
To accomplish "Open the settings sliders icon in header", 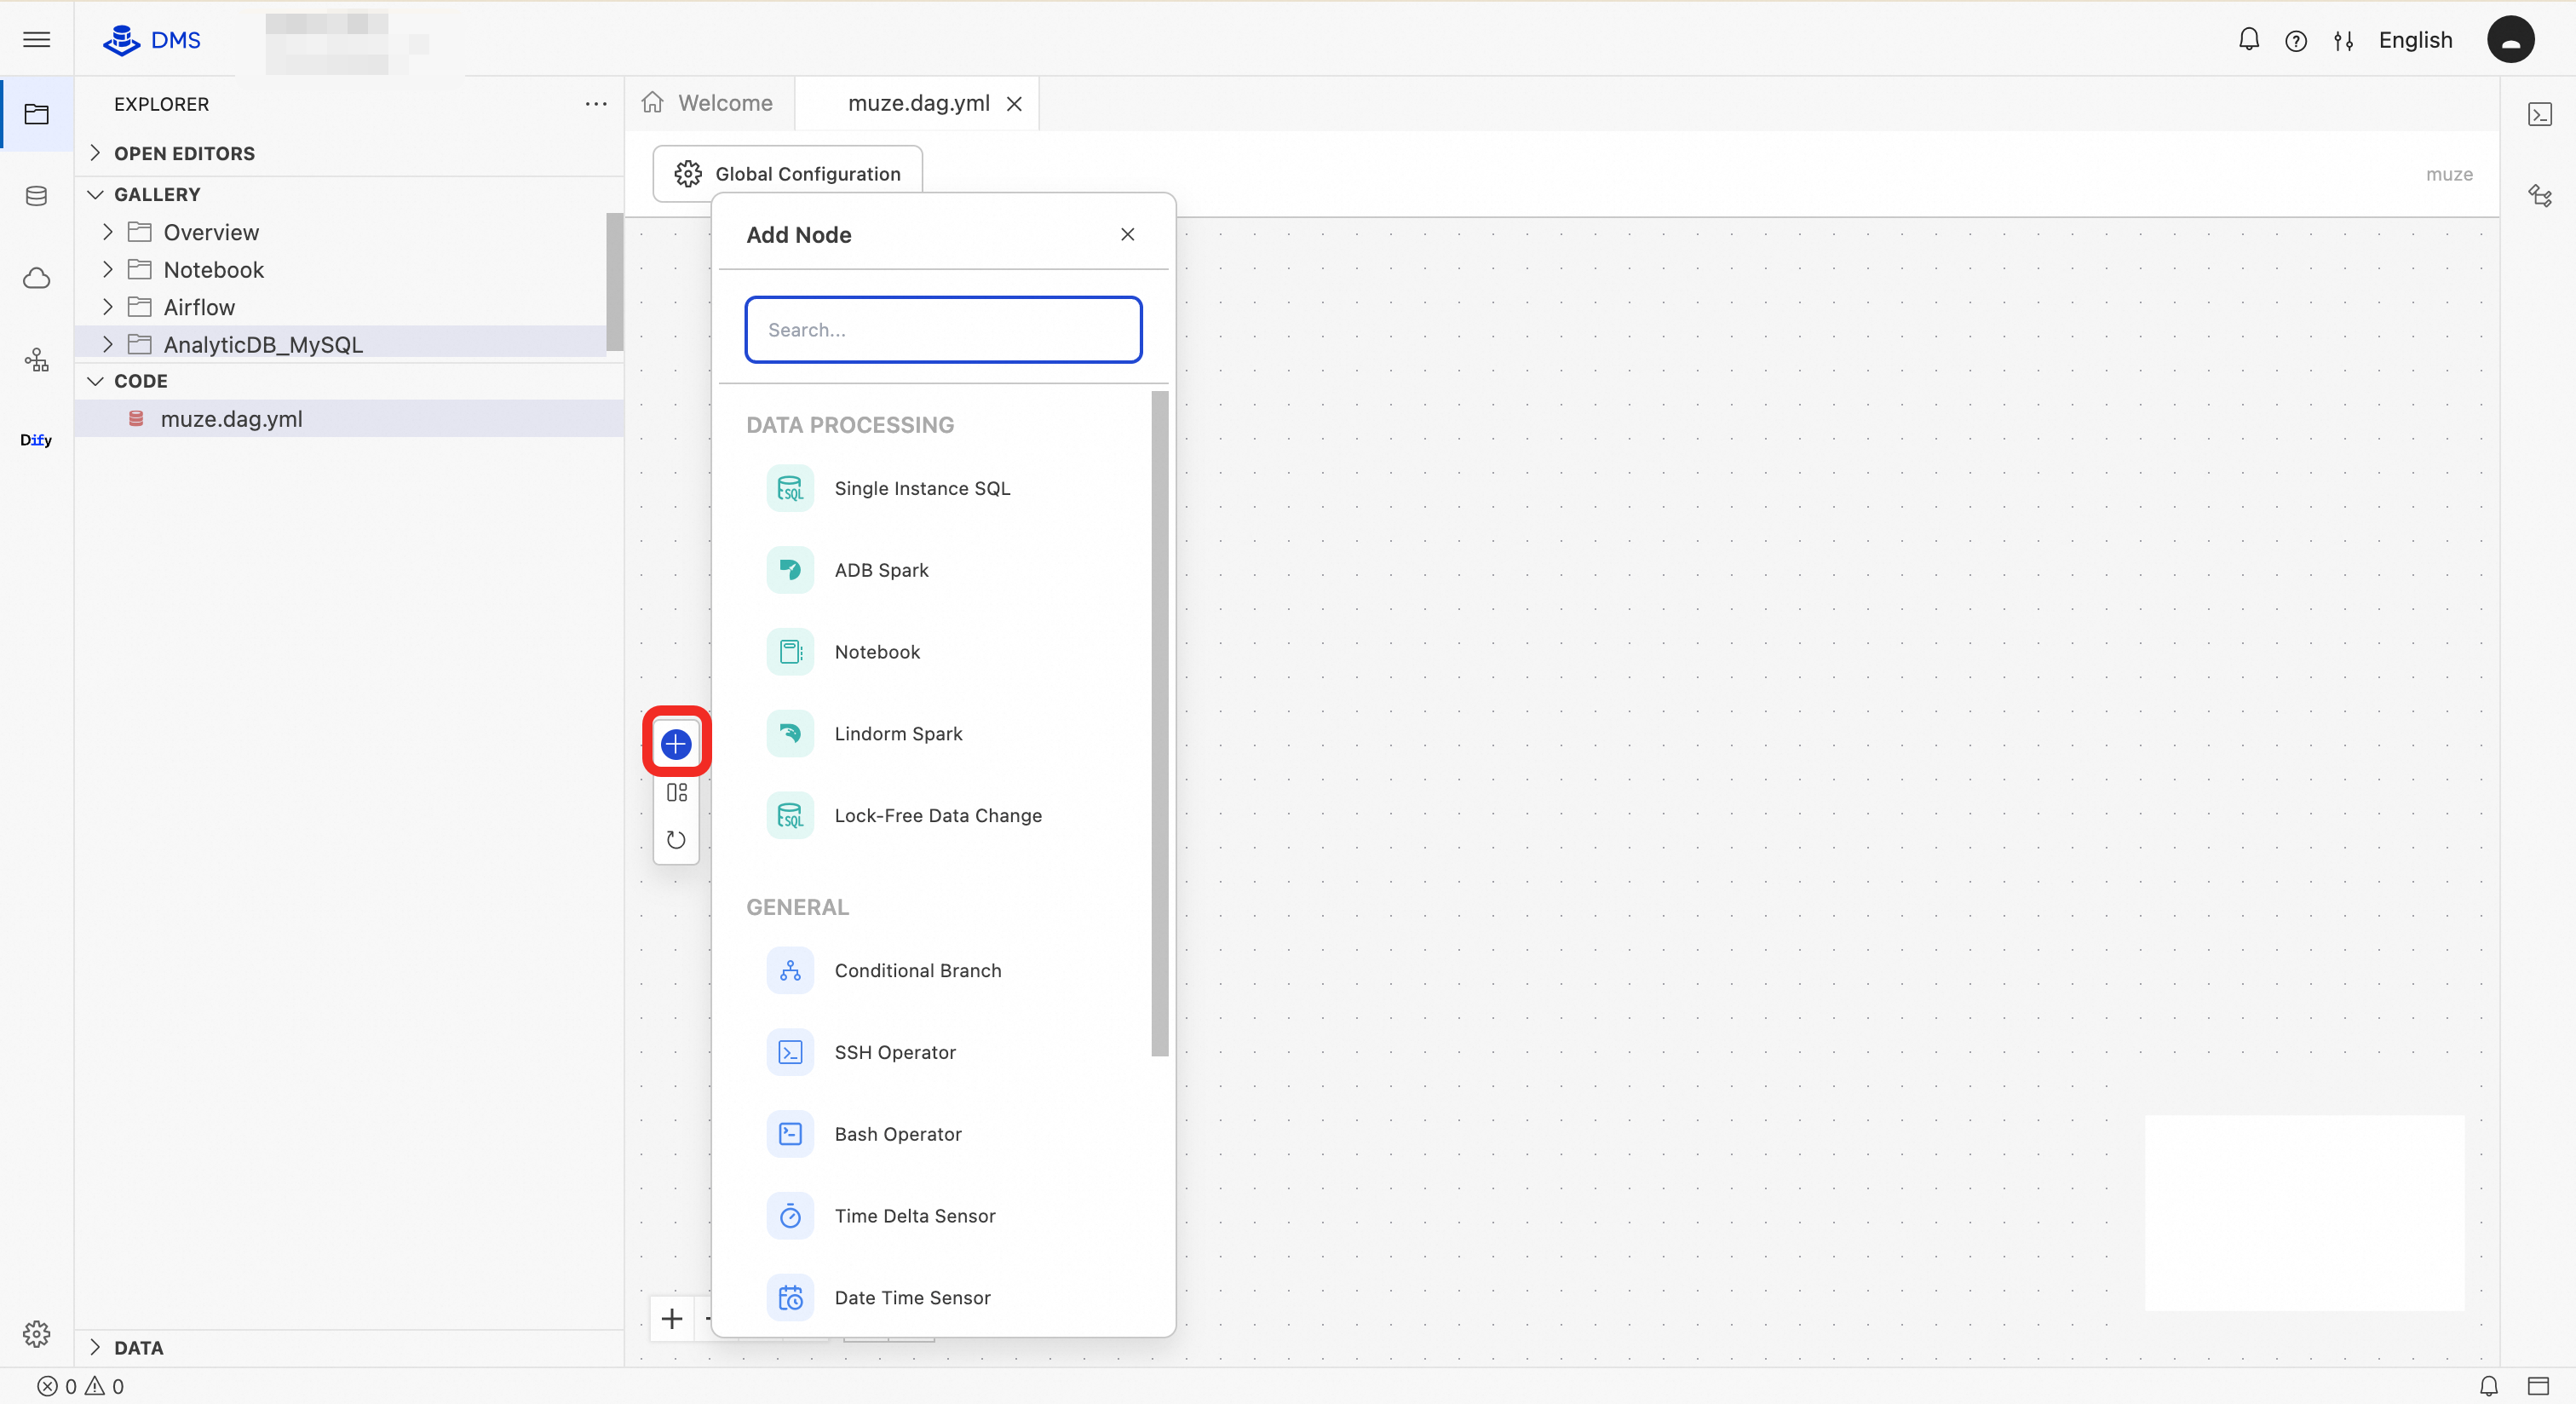I will pyautogui.click(x=2343, y=41).
